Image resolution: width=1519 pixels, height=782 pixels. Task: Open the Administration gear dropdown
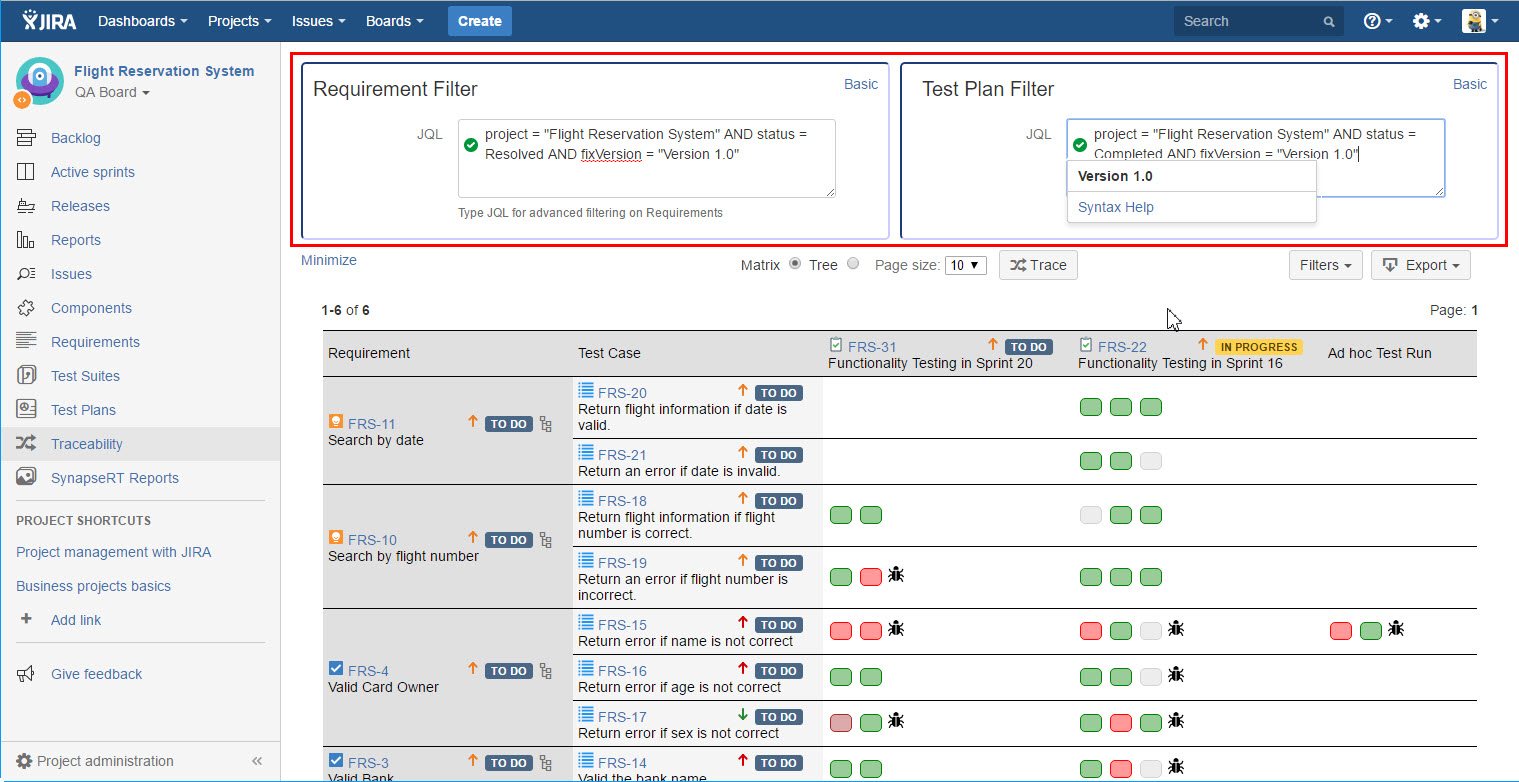[x=1427, y=21]
